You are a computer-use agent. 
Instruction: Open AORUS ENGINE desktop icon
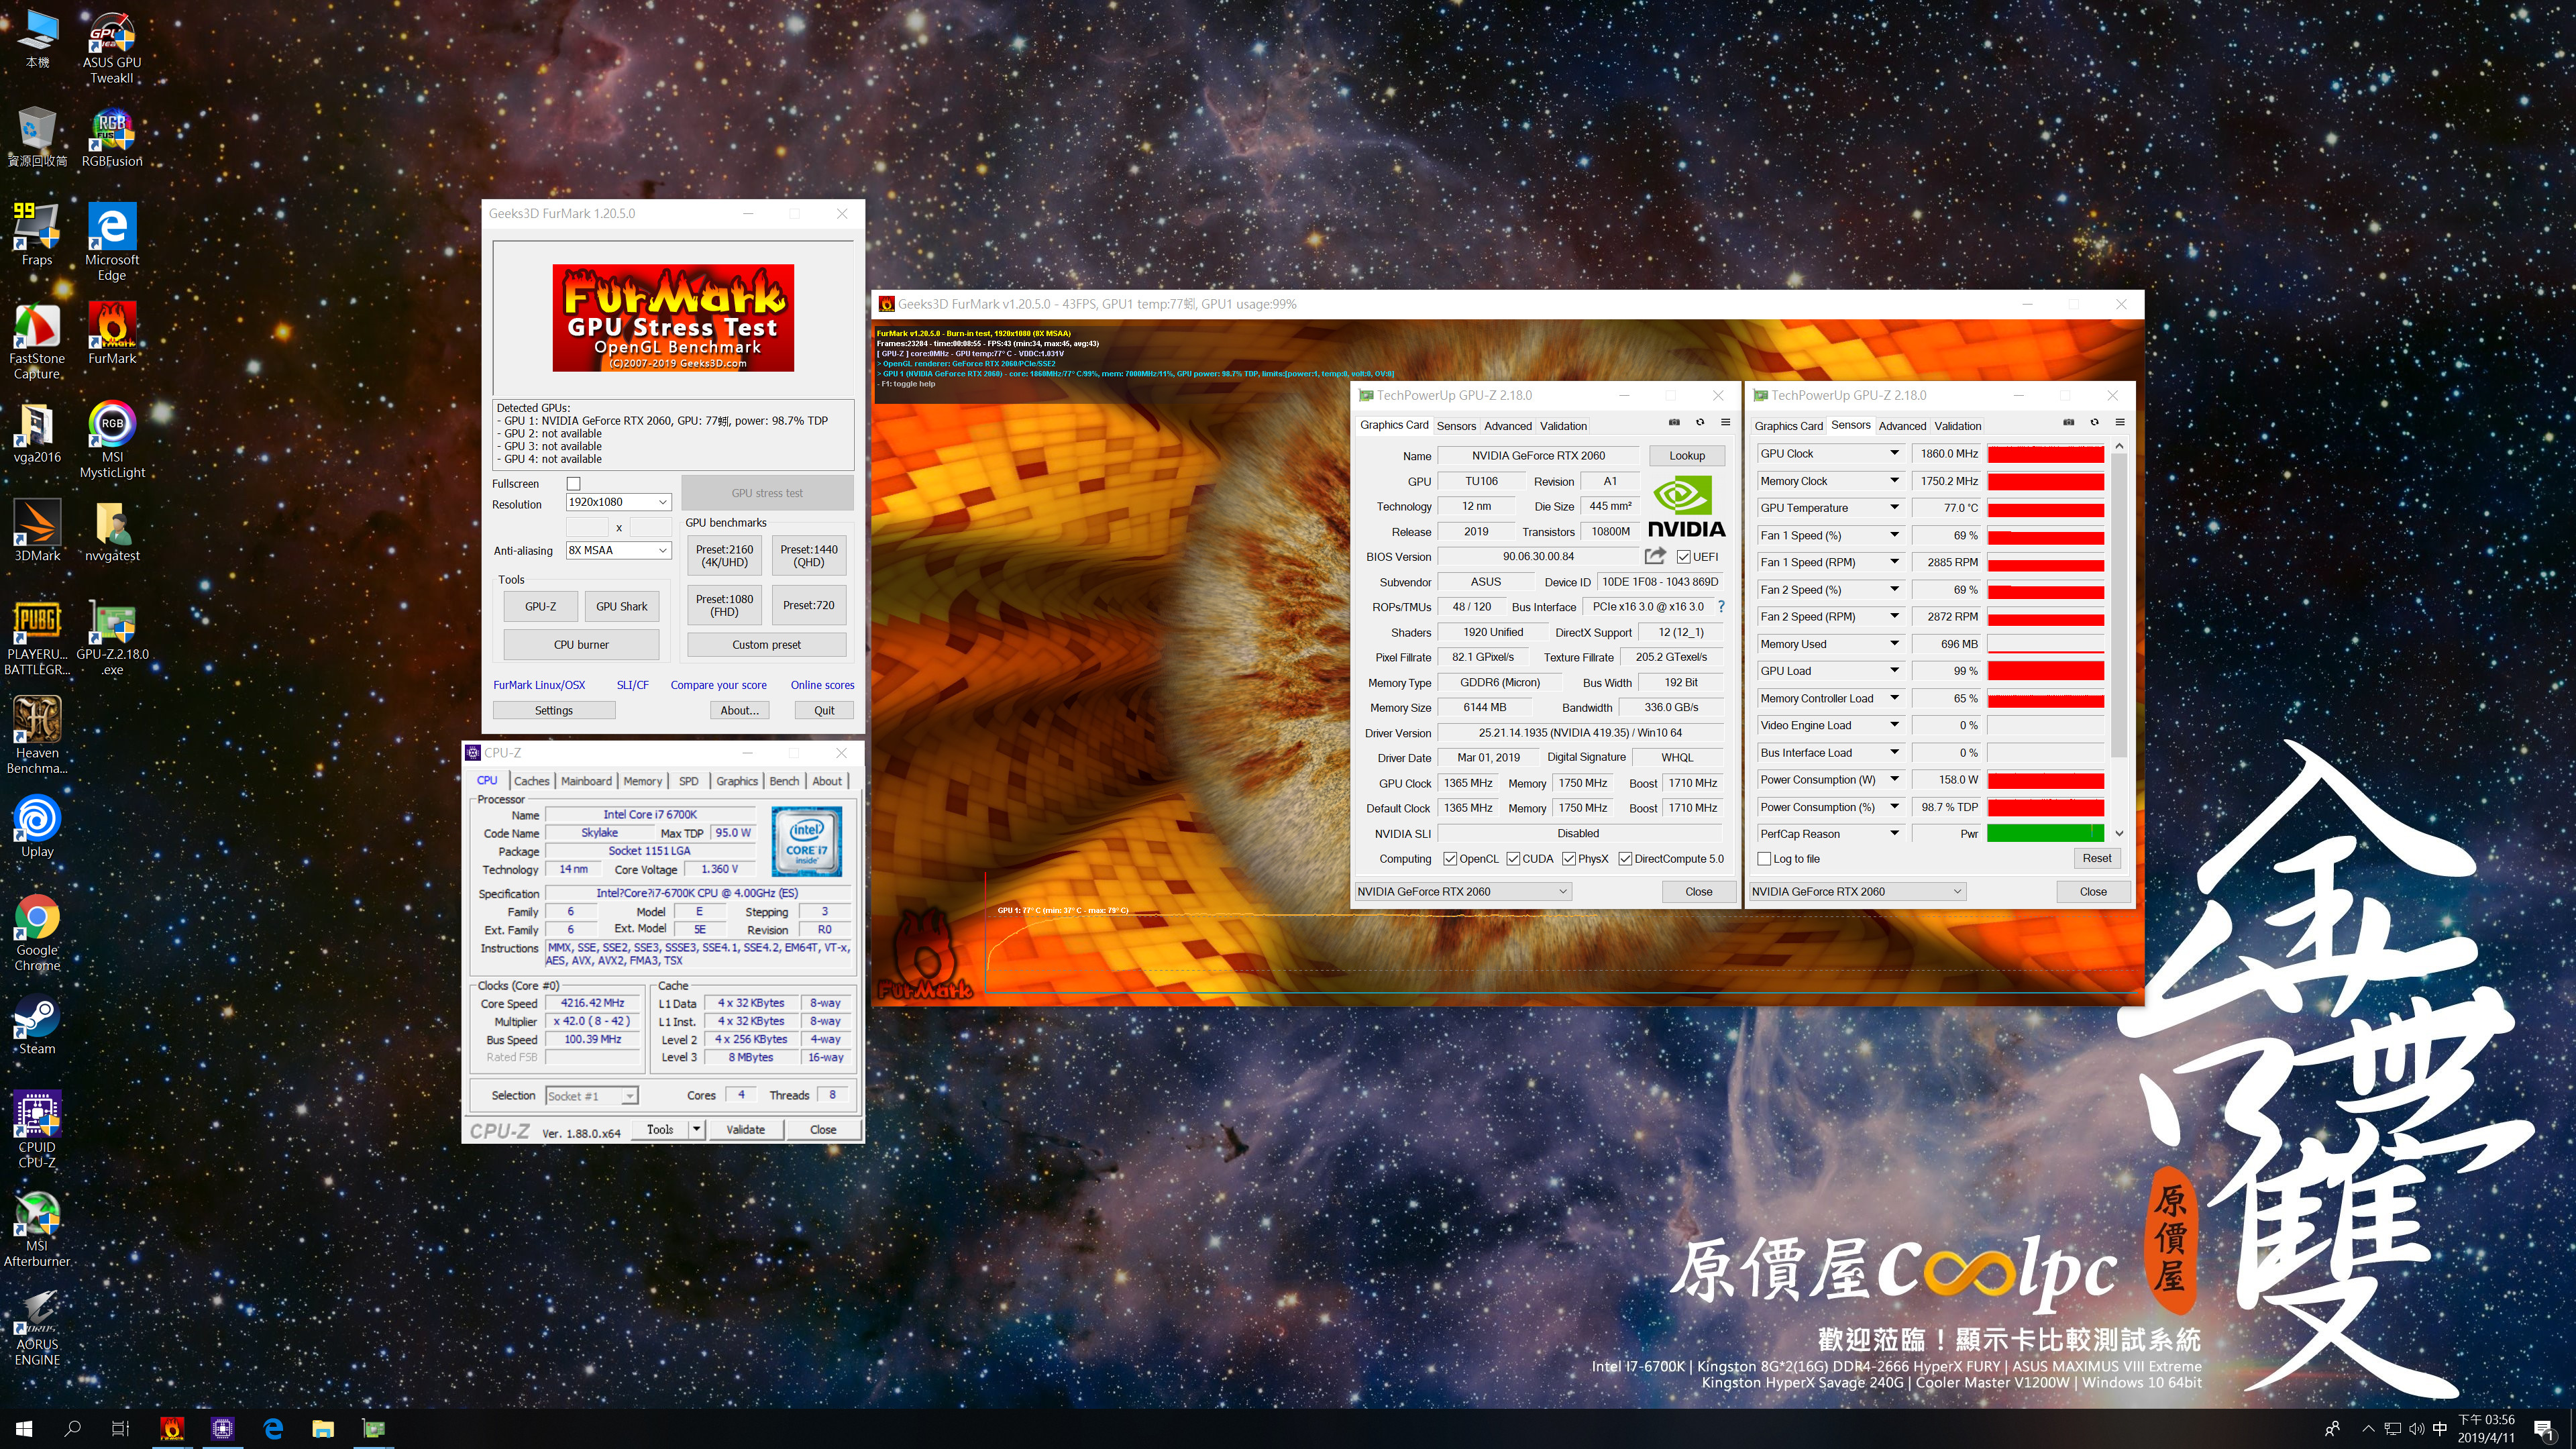pos(37,1328)
